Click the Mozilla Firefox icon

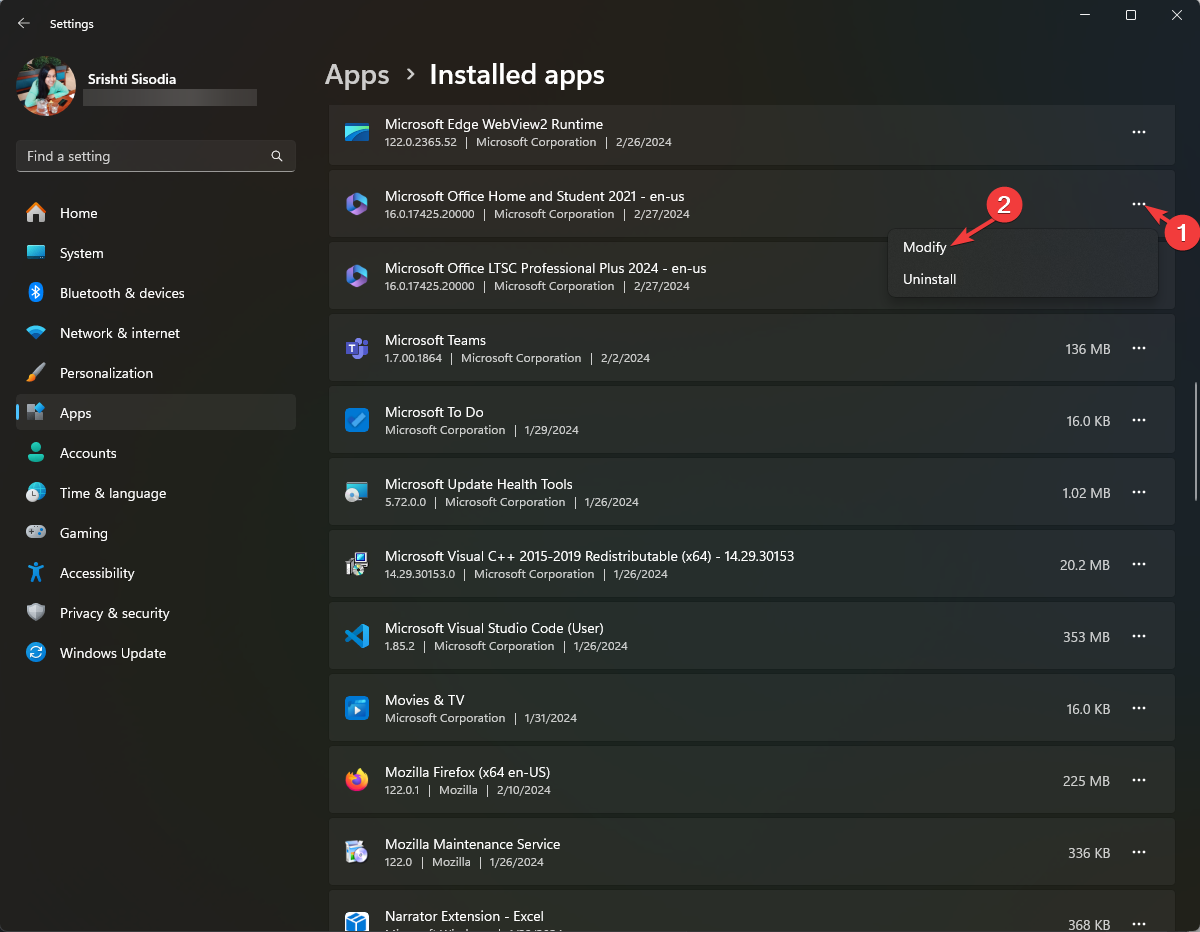pos(357,780)
